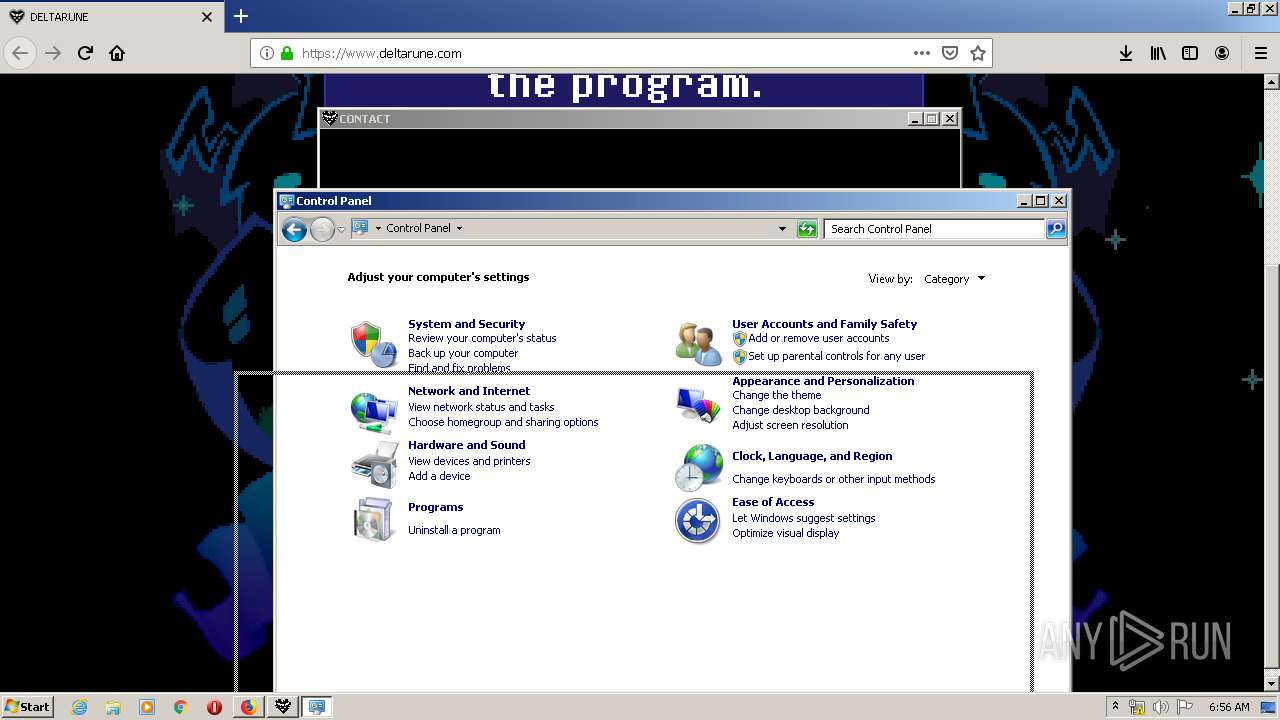Screen dimensions: 1280x720
Task: Open Firefox library icon
Action: 1158,53
